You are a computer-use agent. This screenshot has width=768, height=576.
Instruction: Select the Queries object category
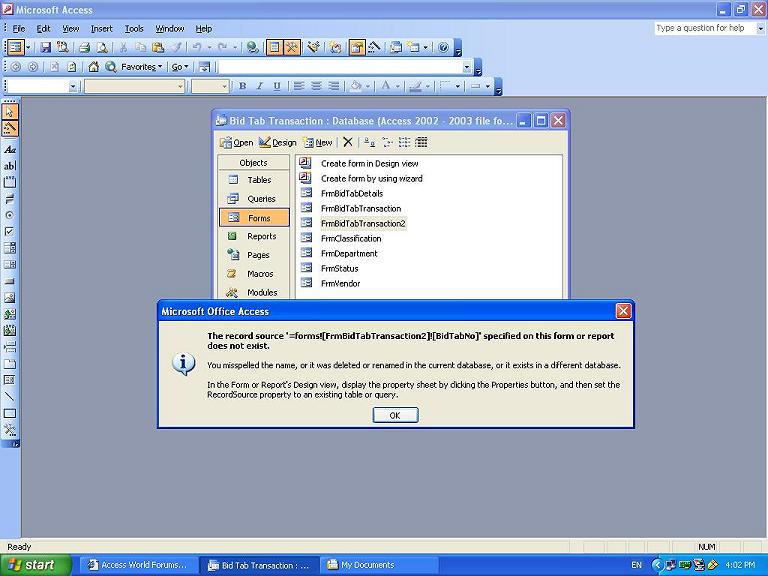click(x=254, y=198)
